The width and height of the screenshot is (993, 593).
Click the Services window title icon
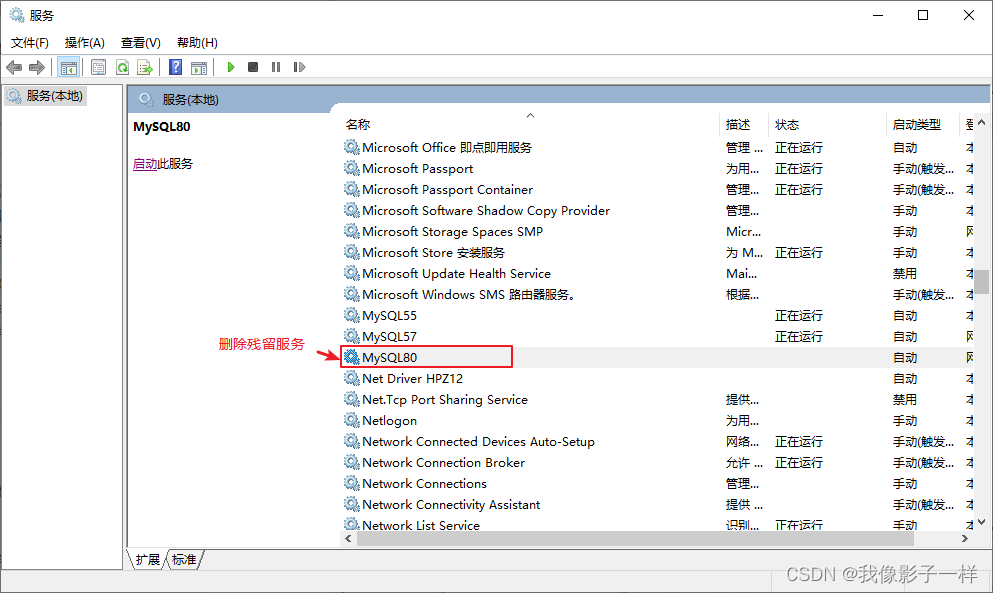pyautogui.click(x=16, y=15)
